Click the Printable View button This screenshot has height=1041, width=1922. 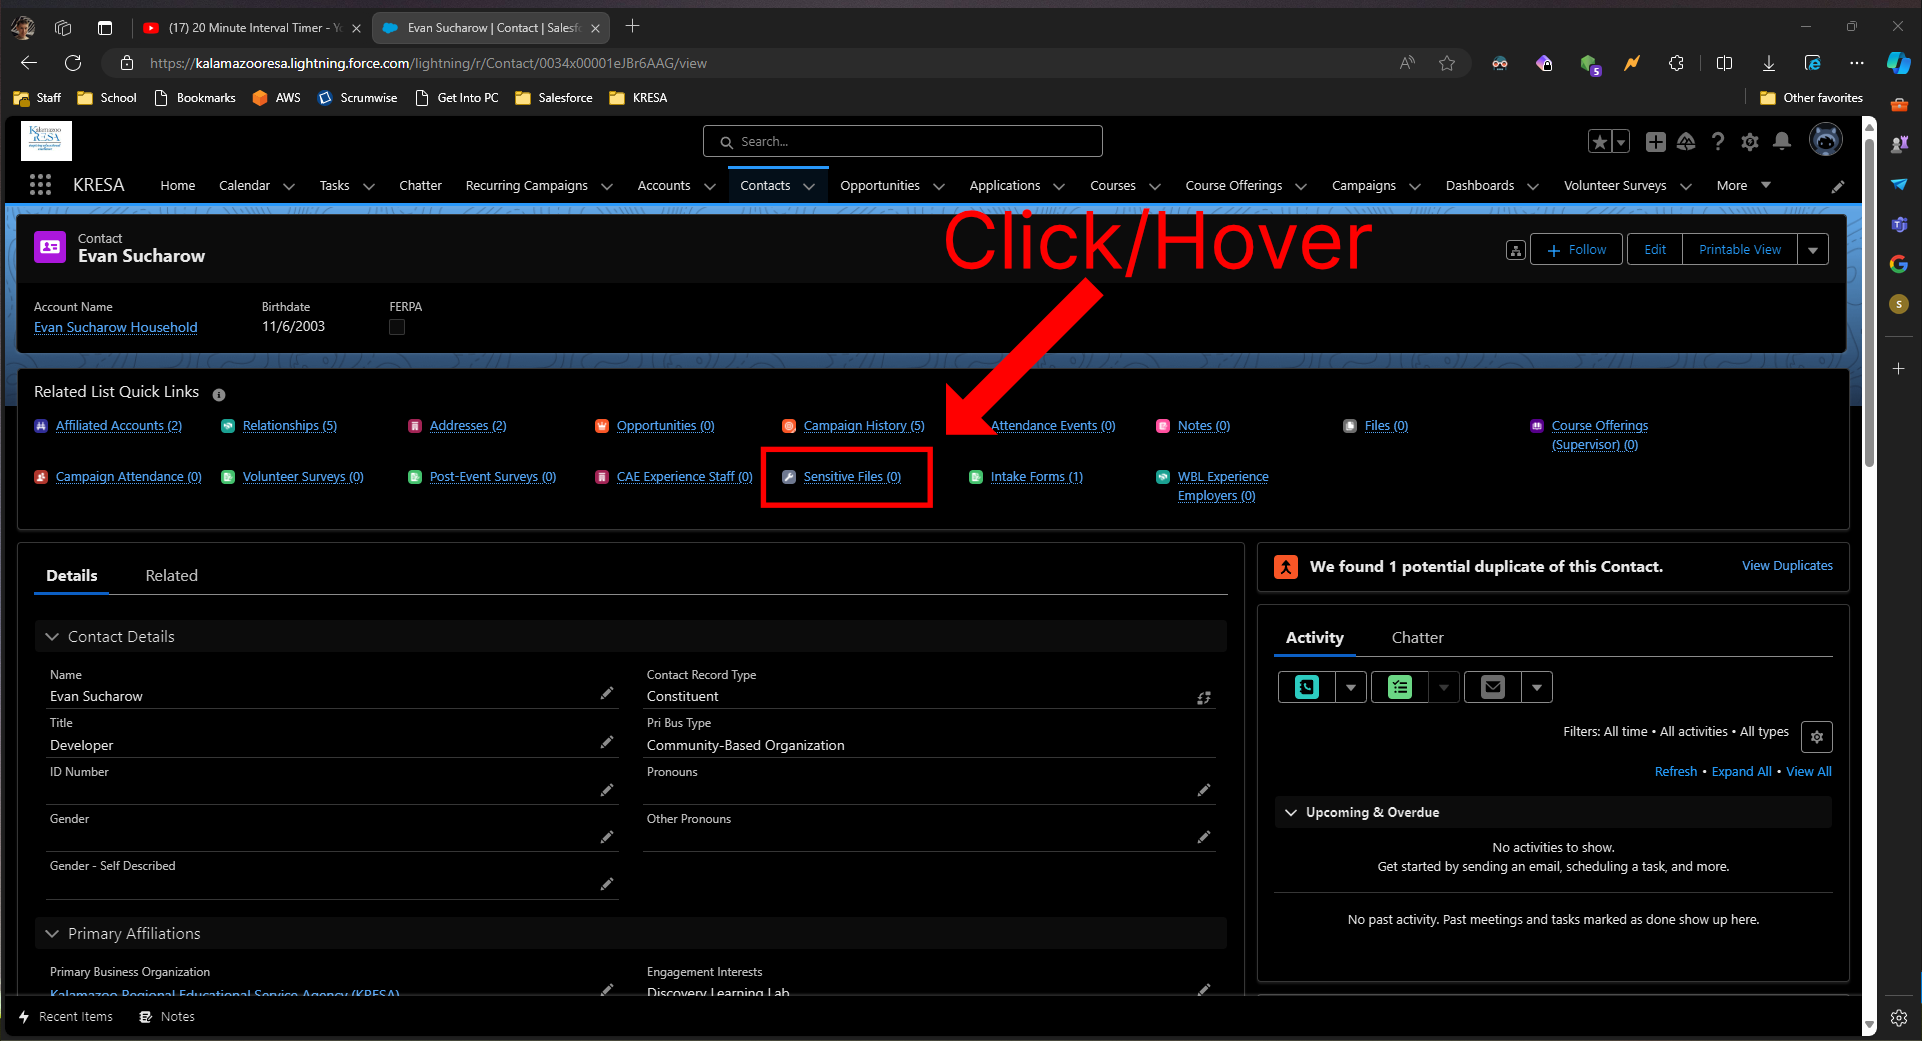tap(1740, 250)
